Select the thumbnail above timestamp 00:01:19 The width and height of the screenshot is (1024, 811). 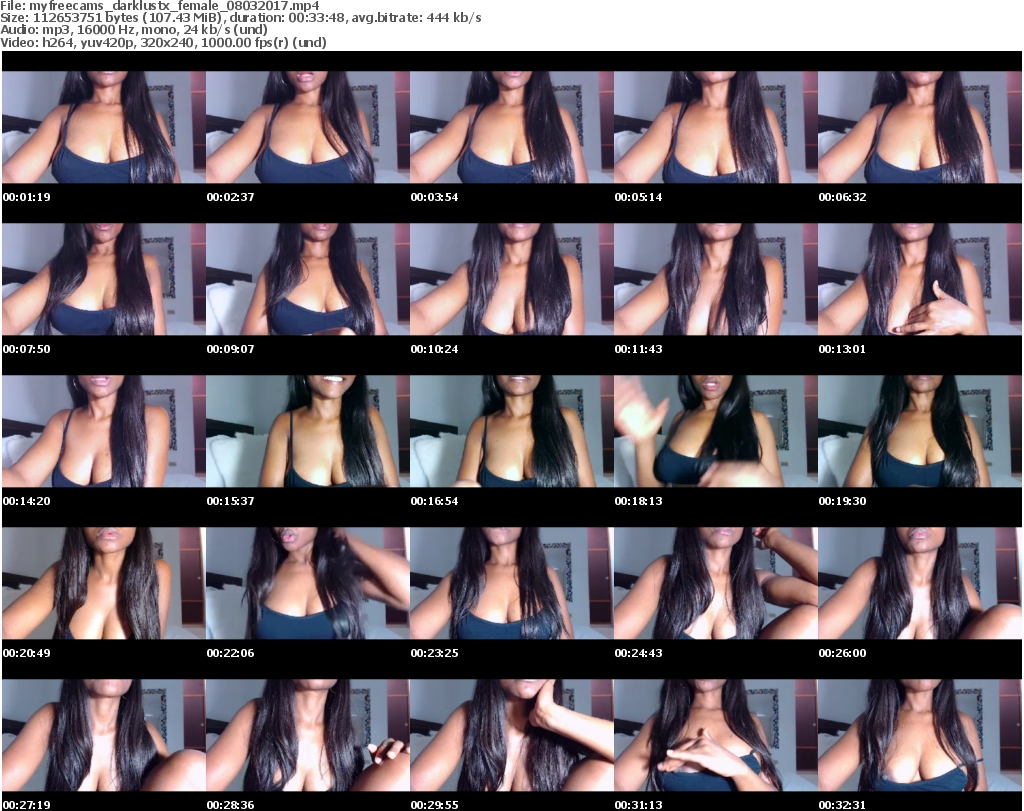tap(104, 127)
